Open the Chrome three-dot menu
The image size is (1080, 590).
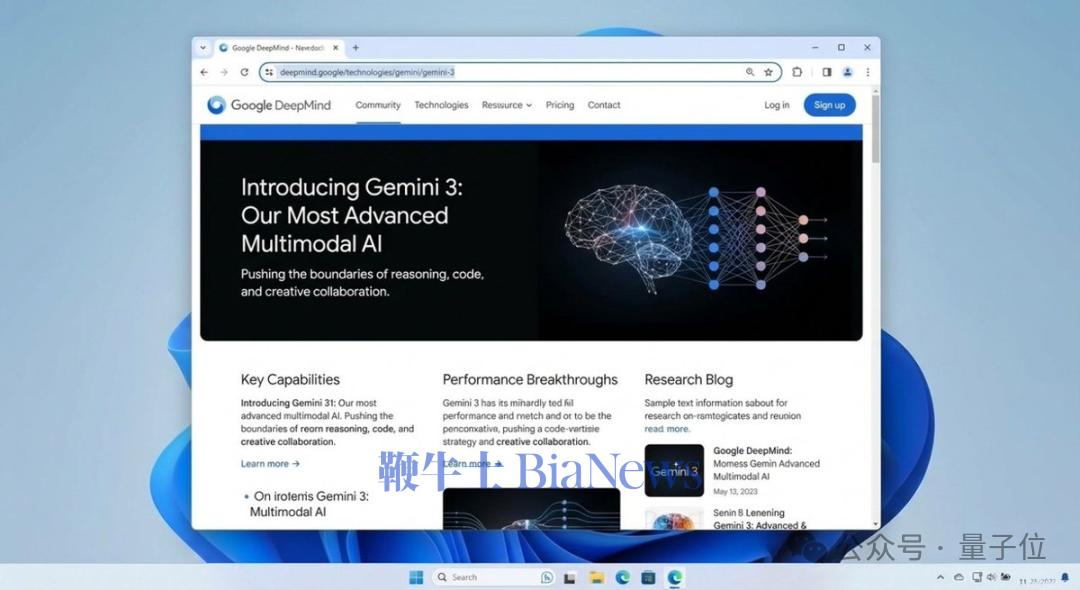point(867,72)
